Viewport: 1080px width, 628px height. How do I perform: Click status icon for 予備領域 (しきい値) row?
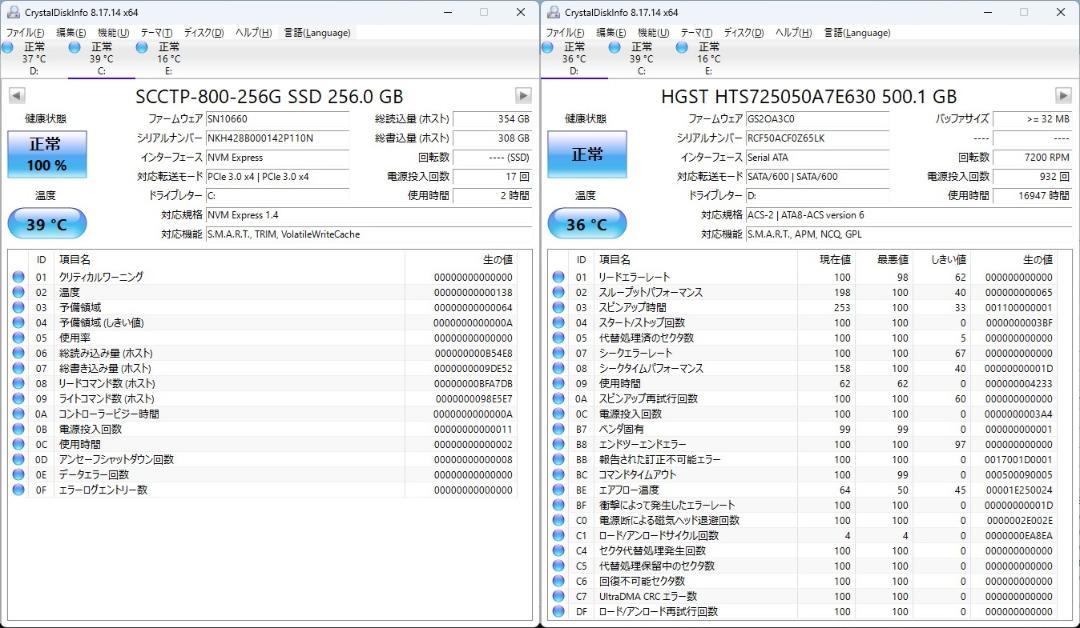(x=19, y=322)
